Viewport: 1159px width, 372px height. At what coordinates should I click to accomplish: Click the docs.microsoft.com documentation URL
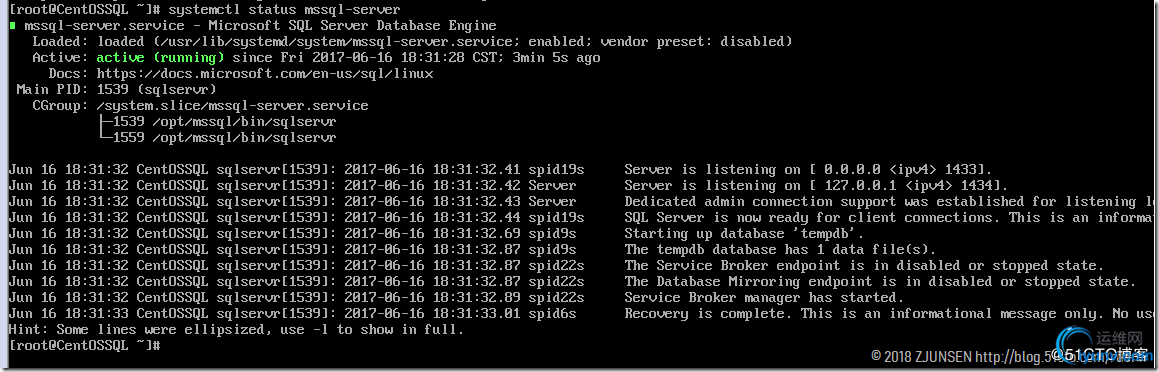(265, 74)
